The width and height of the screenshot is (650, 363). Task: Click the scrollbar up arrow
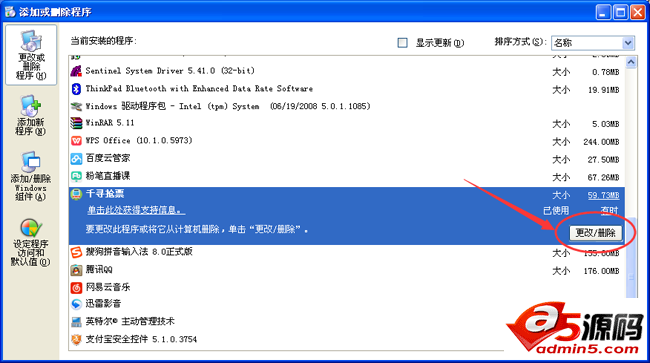pos(631,62)
